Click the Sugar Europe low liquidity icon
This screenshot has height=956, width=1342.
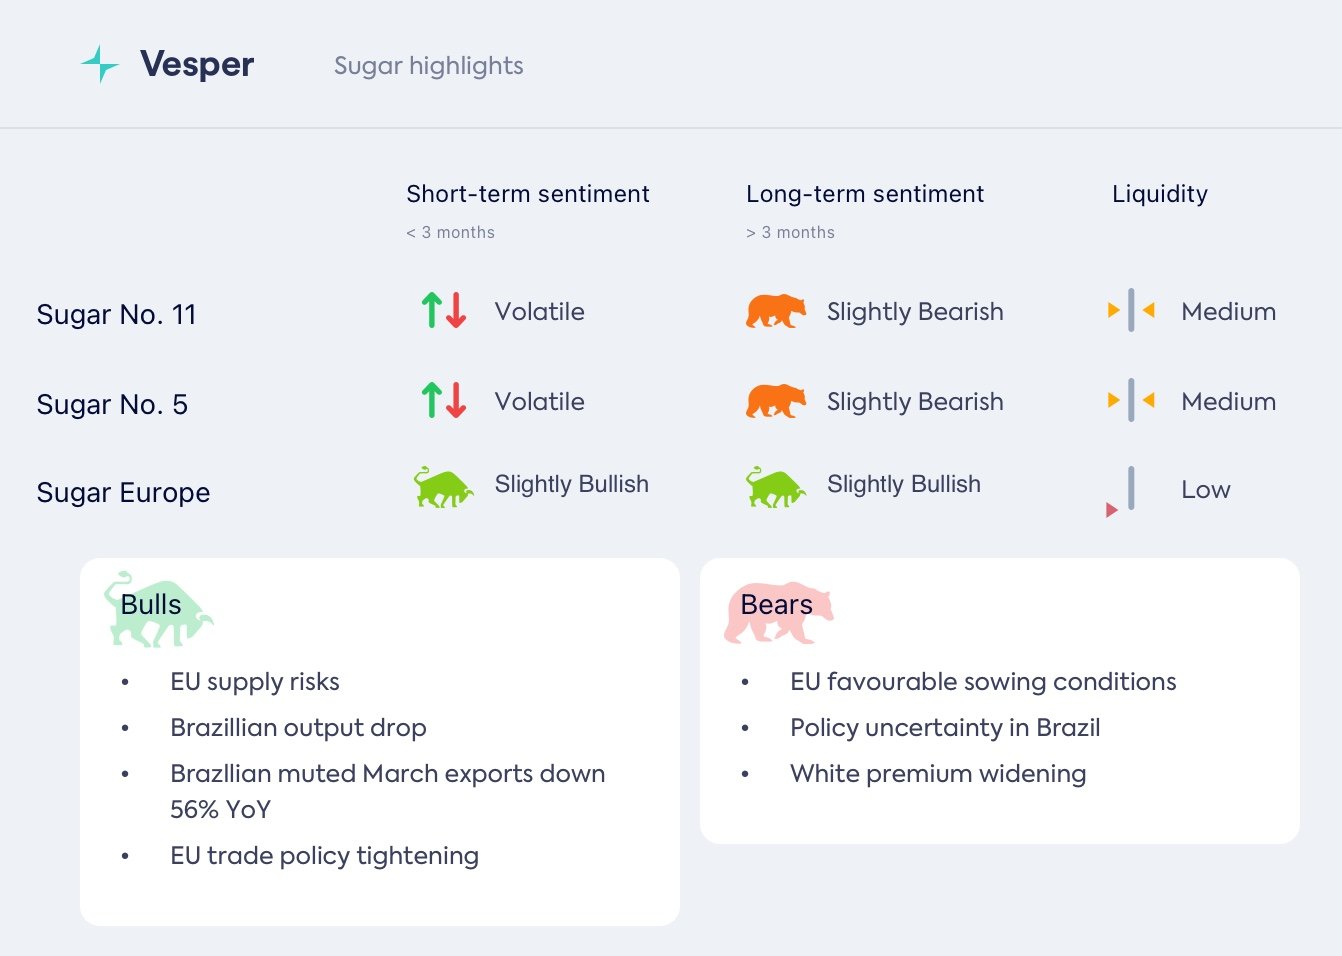click(1125, 491)
